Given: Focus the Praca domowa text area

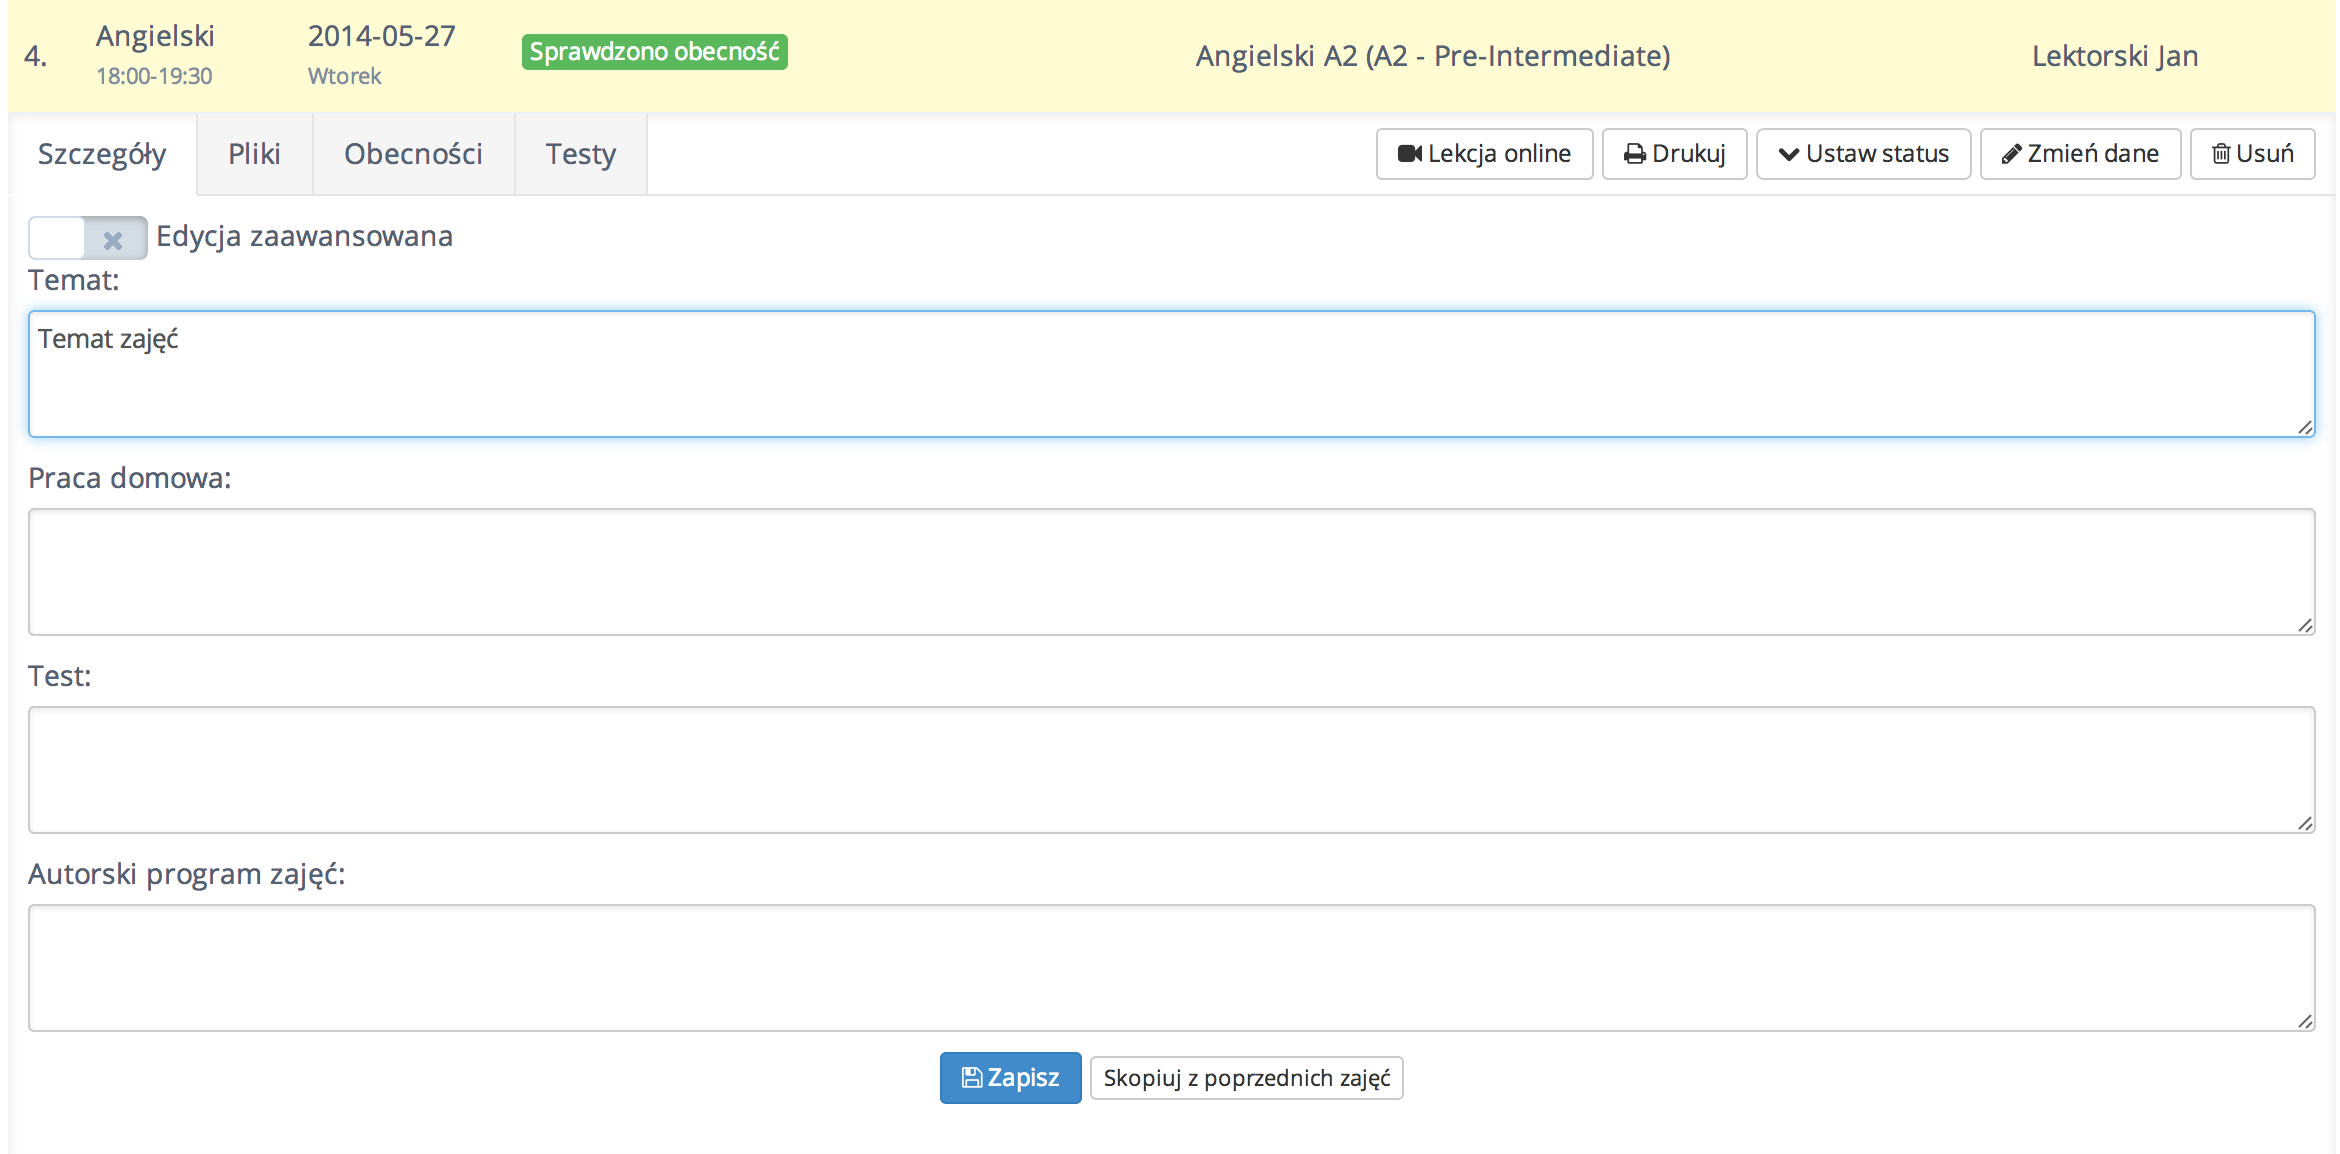Looking at the screenshot, I should tap(1170, 572).
